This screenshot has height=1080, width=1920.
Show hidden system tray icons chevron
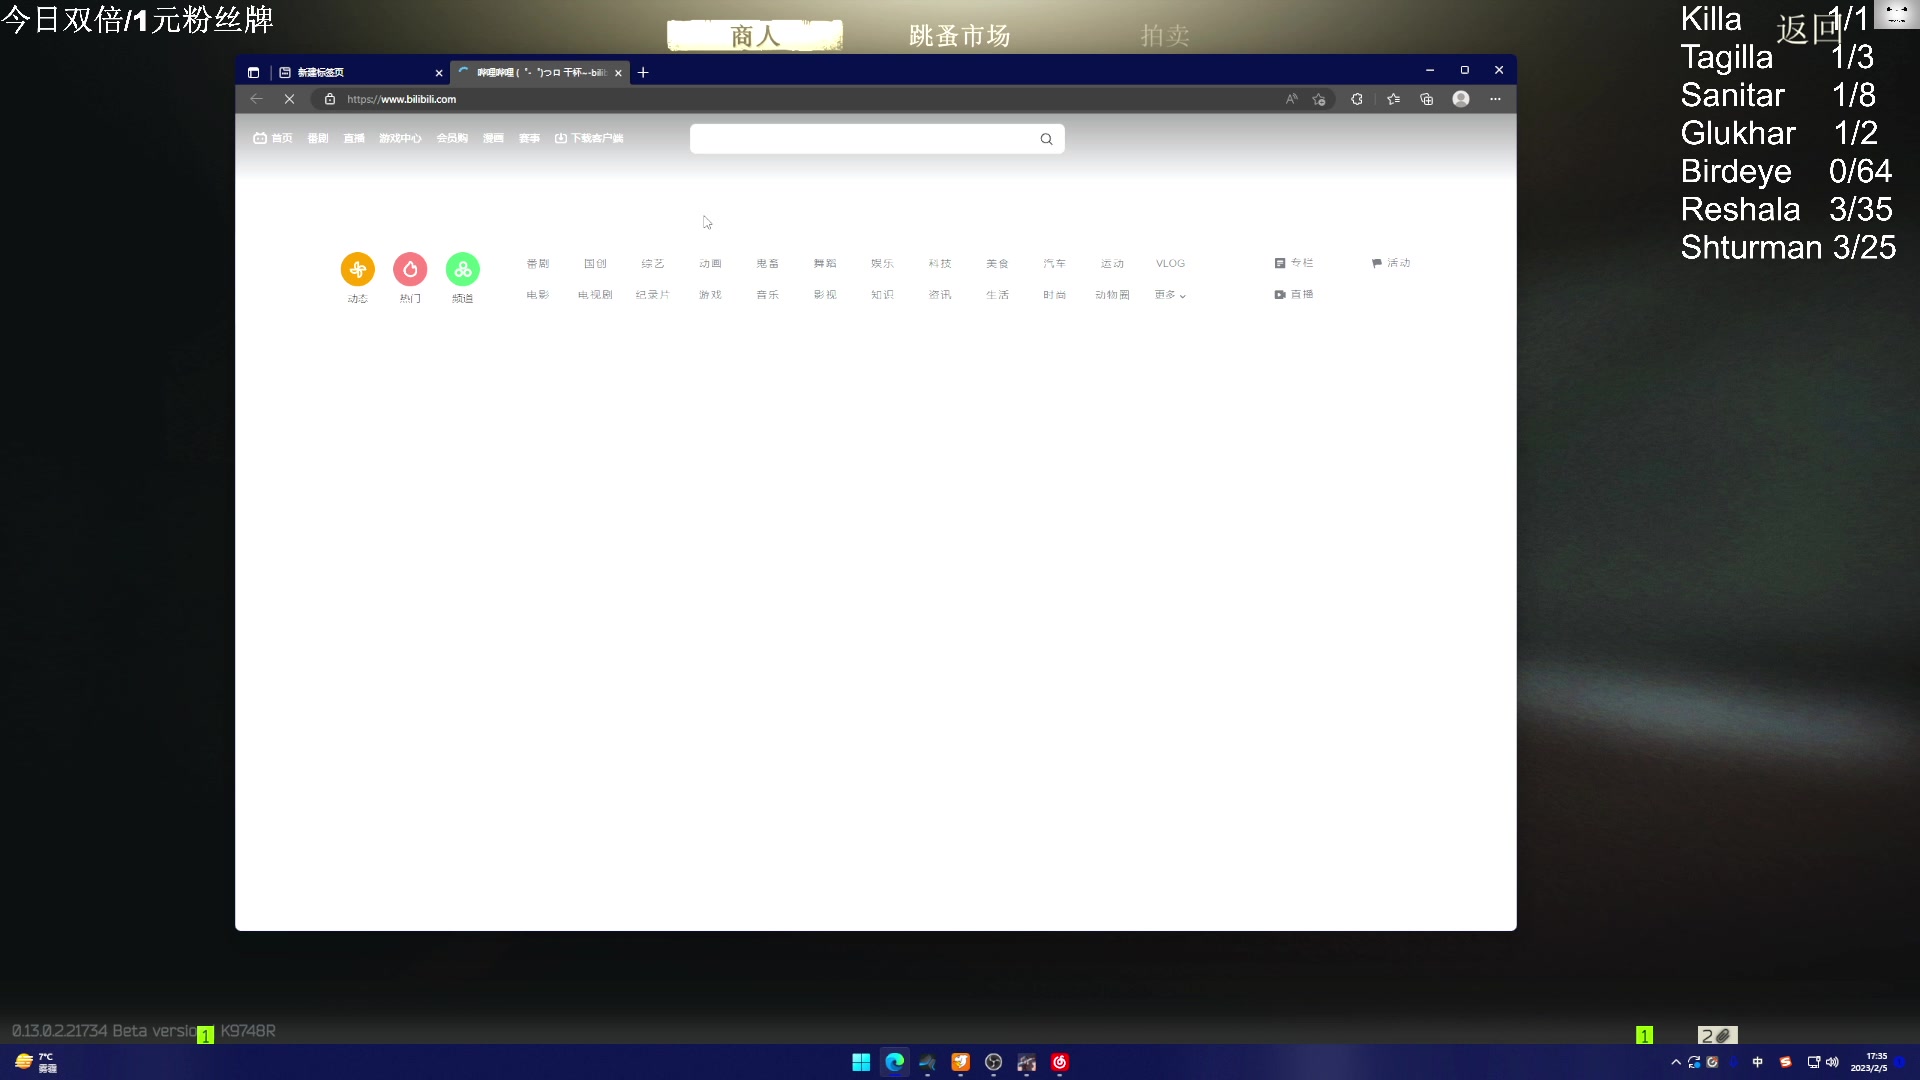tap(1676, 1062)
